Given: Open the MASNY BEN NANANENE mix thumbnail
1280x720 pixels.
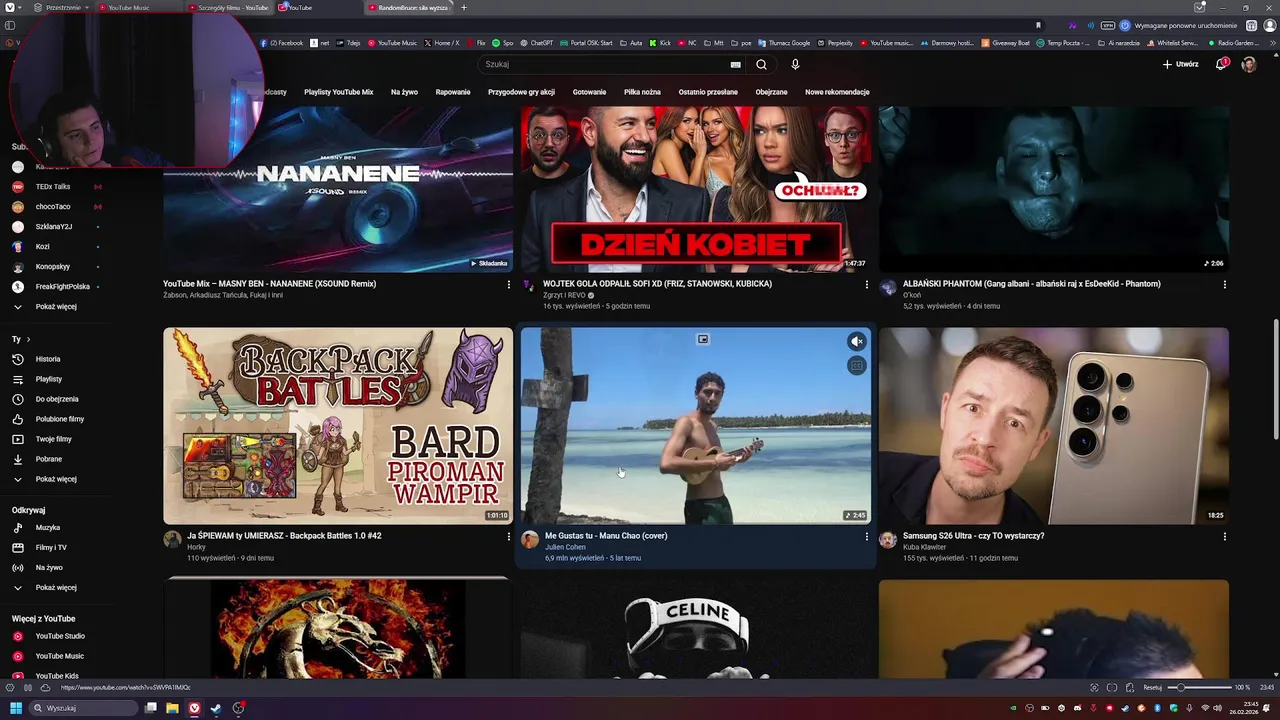Looking at the screenshot, I should [338, 189].
